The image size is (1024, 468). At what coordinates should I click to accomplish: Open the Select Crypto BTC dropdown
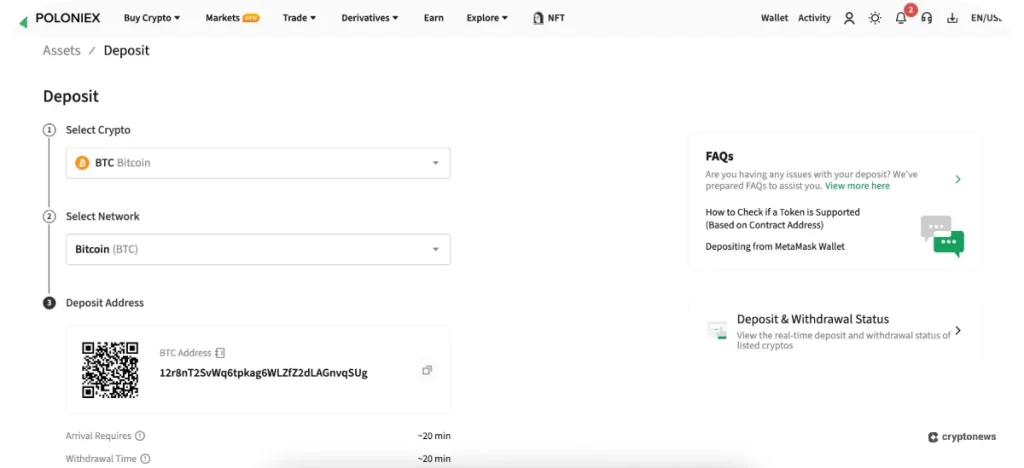tap(258, 163)
